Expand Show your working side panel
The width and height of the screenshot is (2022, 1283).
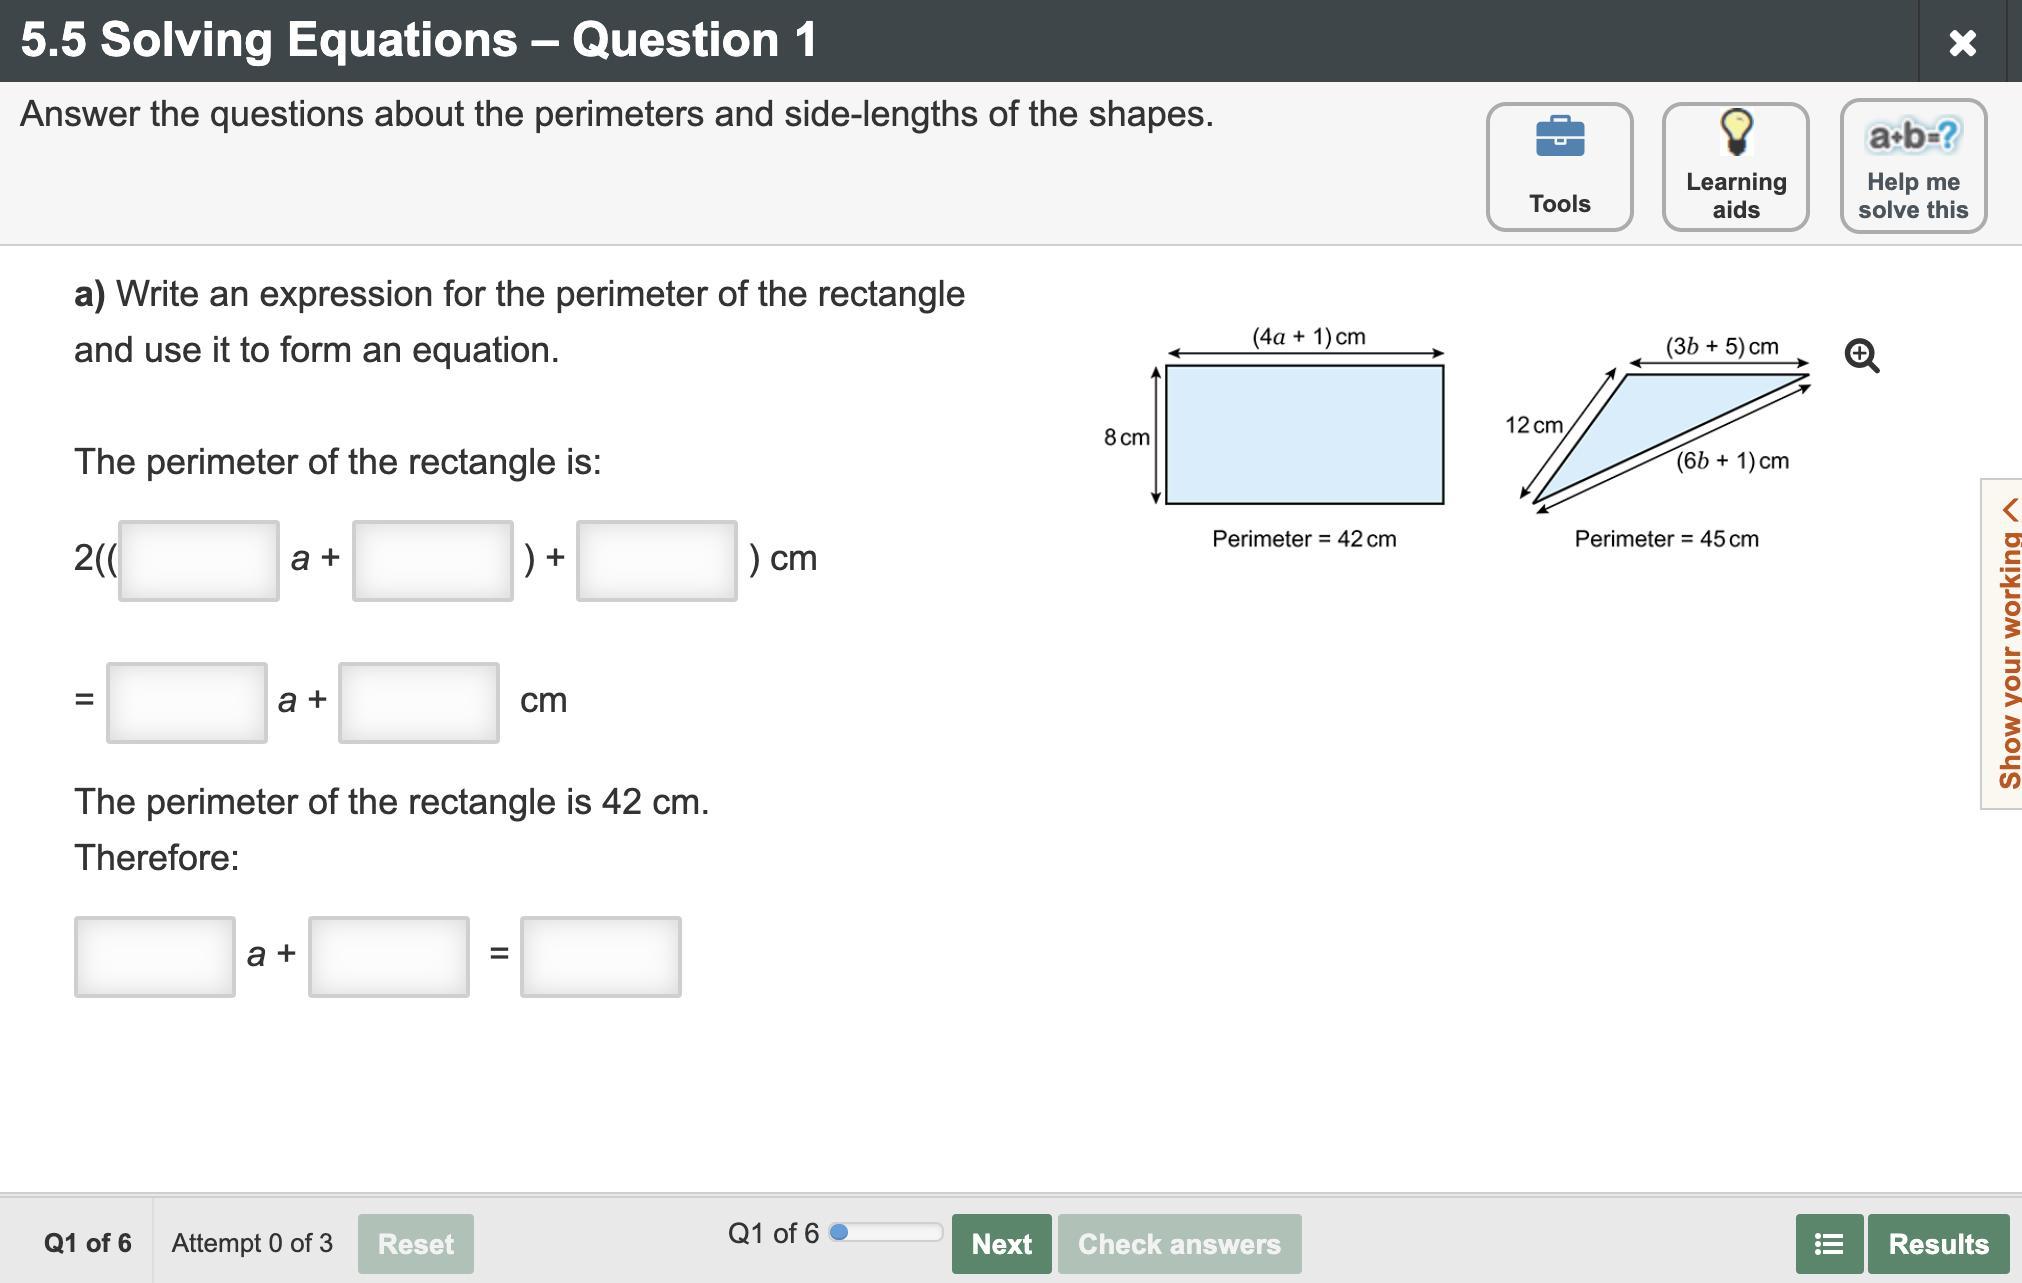(2004, 644)
